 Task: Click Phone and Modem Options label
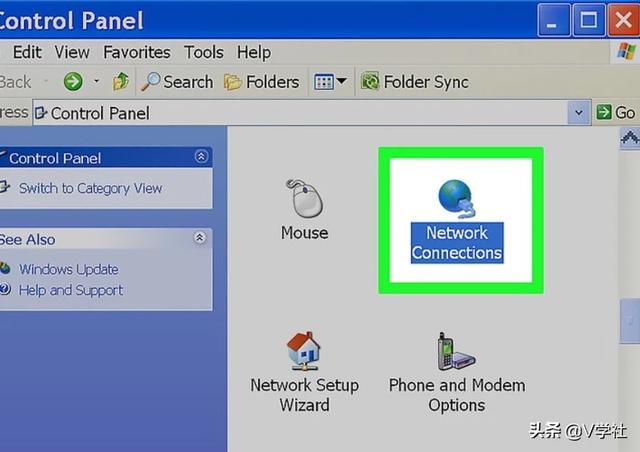[x=457, y=395]
